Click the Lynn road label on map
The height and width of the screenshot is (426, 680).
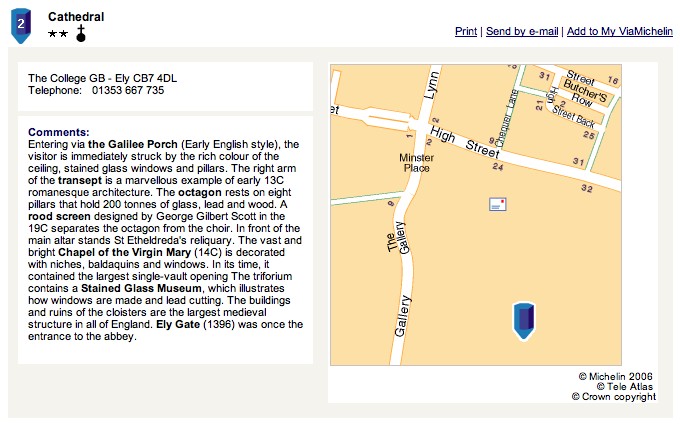click(x=432, y=85)
